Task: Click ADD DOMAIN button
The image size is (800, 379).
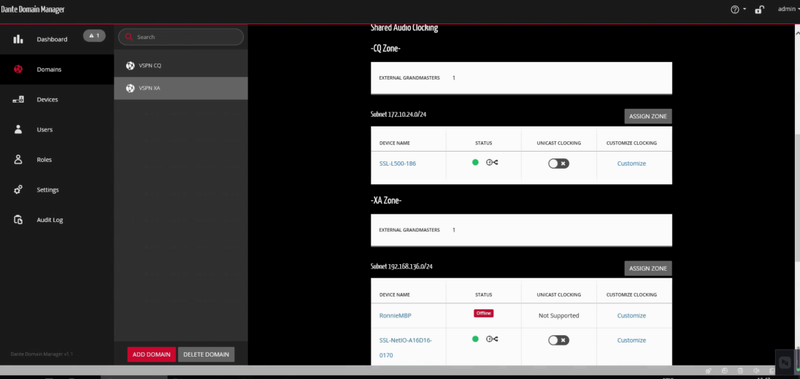Action: 152,355
